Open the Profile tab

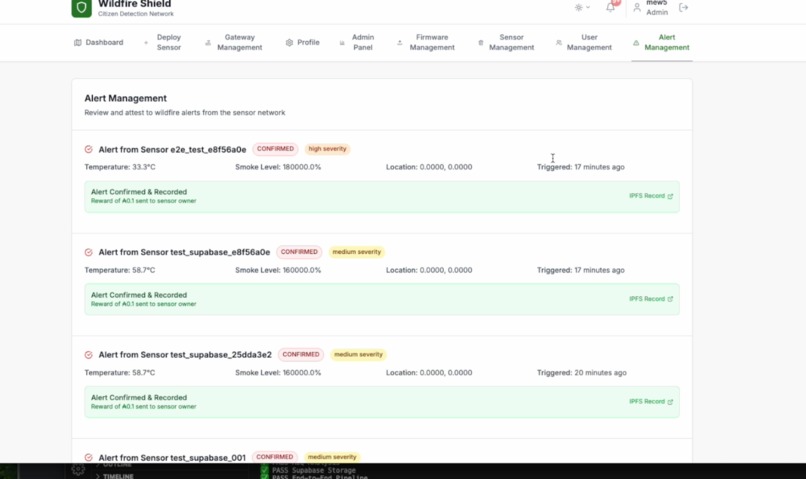(x=302, y=42)
